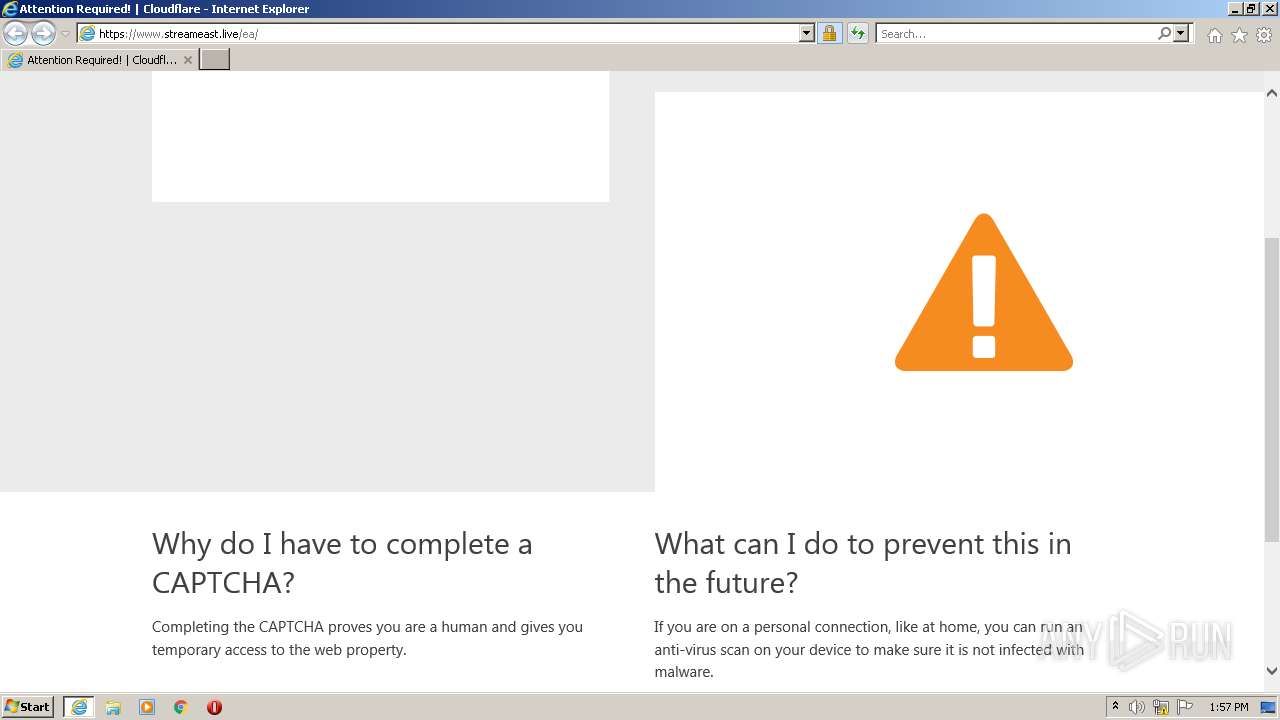Go forward using the forward arrow button
1280x720 pixels.
pyautogui.click(x=43, y=33)
